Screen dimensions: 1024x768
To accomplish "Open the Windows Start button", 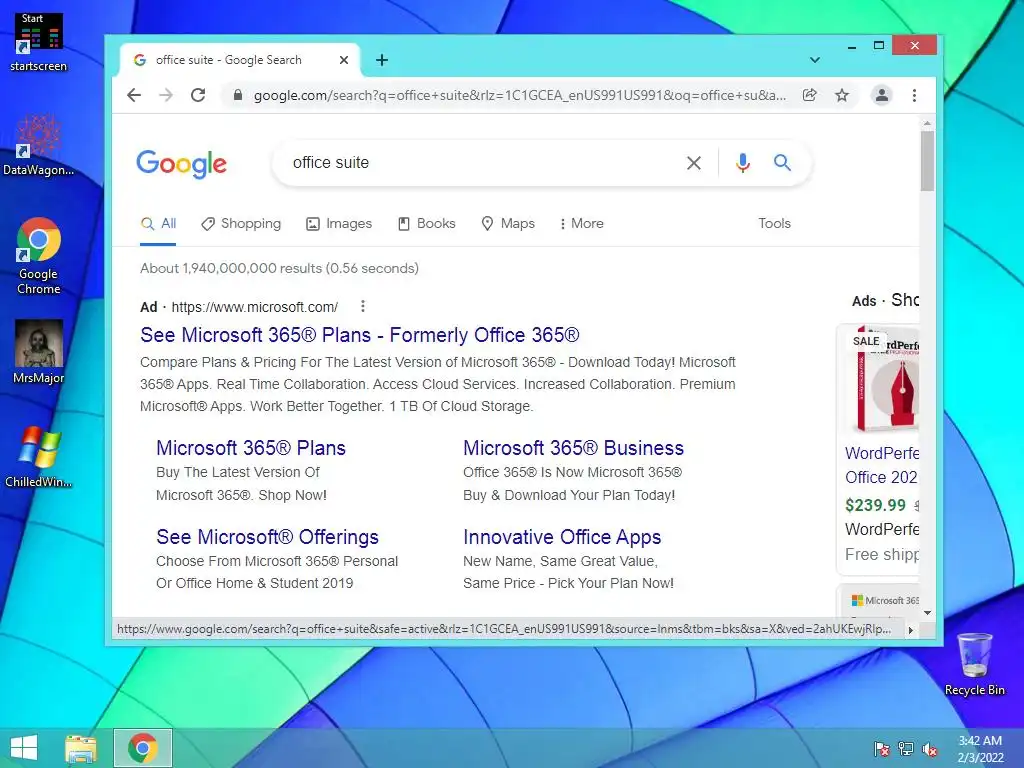I will [x=24, y=748].
